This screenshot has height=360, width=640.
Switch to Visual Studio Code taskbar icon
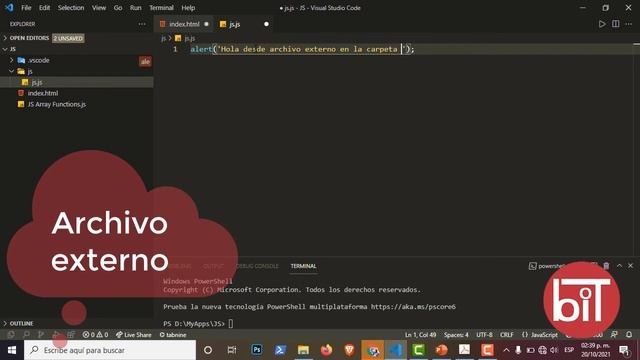(396, 350)
